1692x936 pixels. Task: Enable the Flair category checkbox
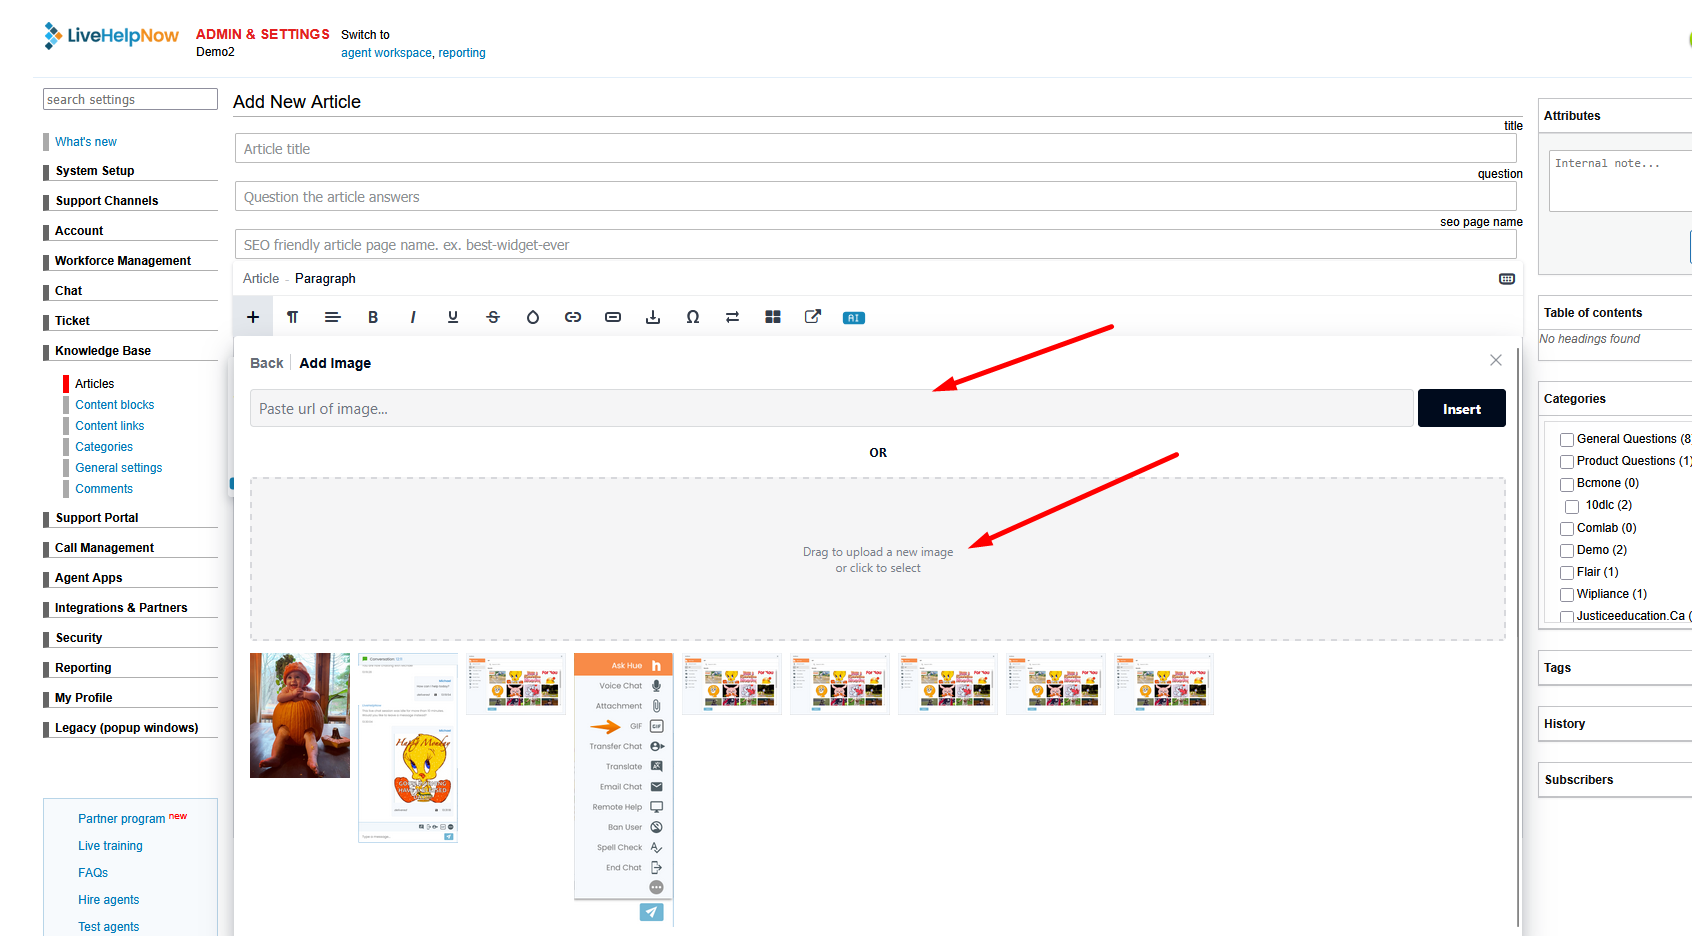(x=1567, y=573)
